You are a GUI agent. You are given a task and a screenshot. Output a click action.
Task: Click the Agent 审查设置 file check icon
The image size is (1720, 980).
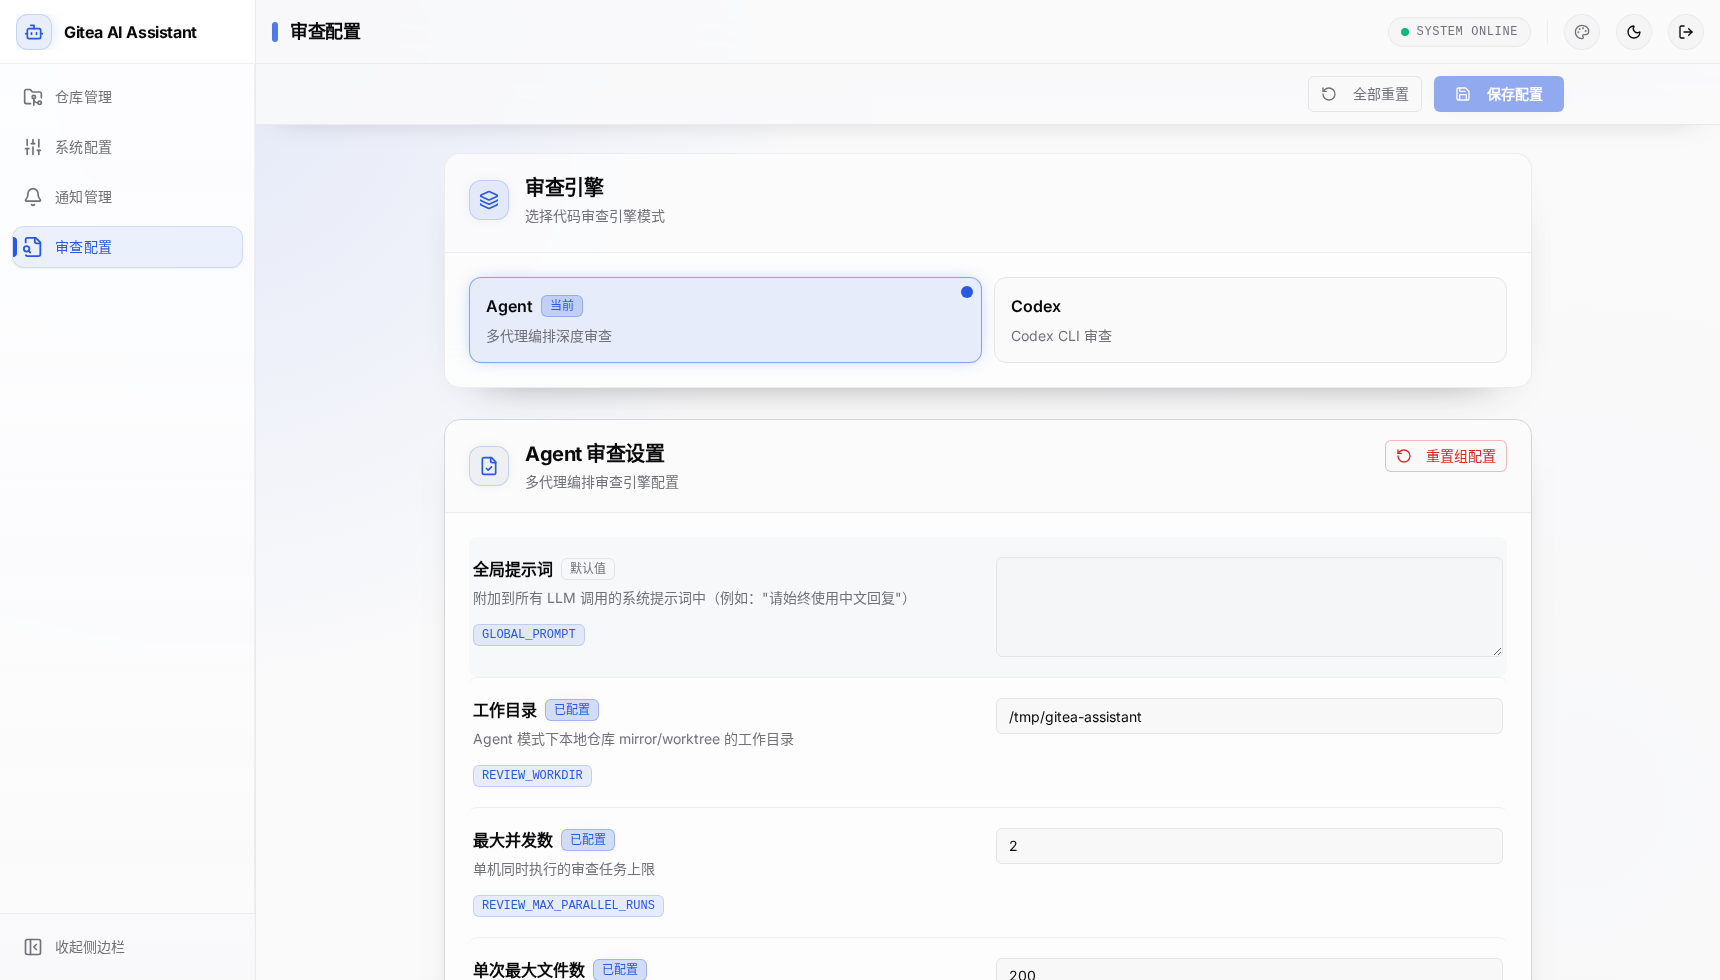[x=489, y=466]
